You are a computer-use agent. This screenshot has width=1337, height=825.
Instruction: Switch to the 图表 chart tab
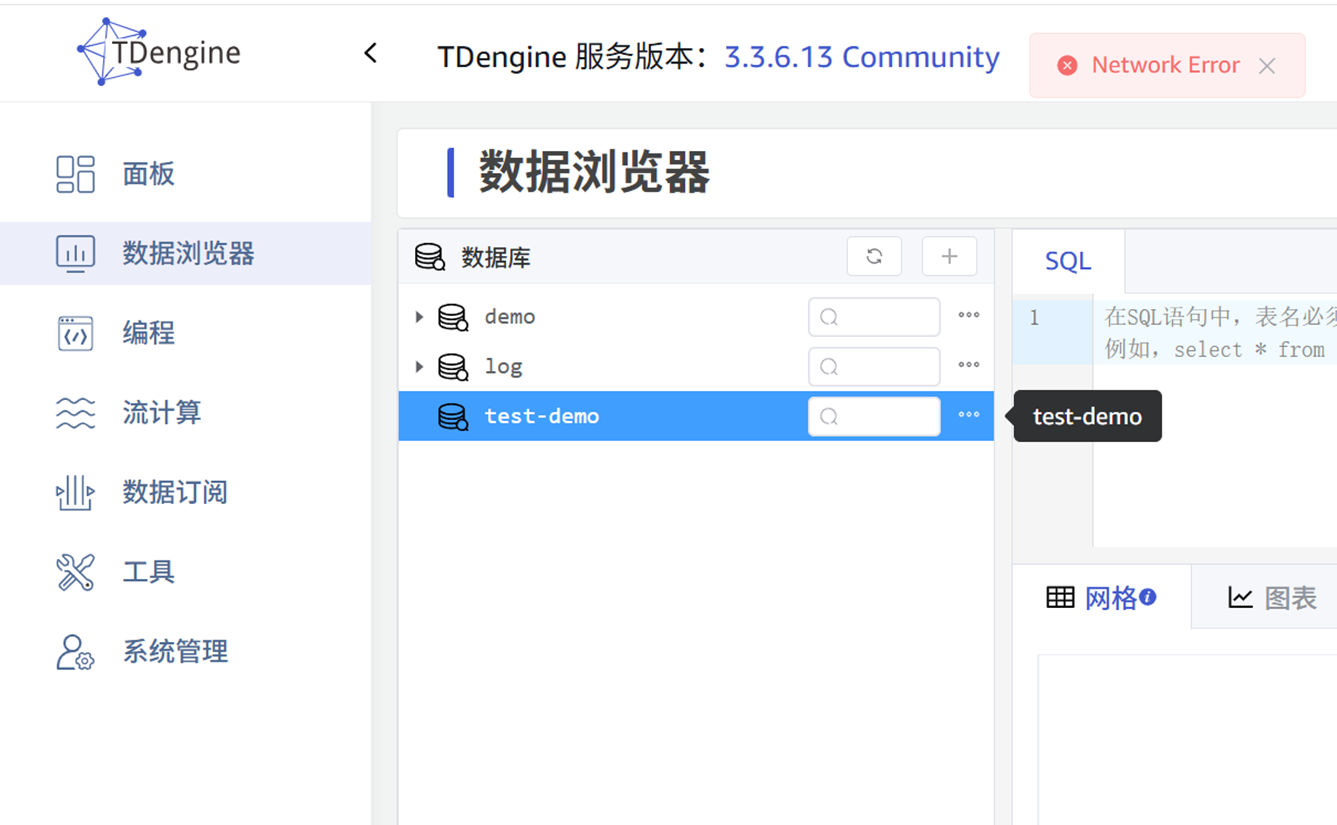[1271, 598]
